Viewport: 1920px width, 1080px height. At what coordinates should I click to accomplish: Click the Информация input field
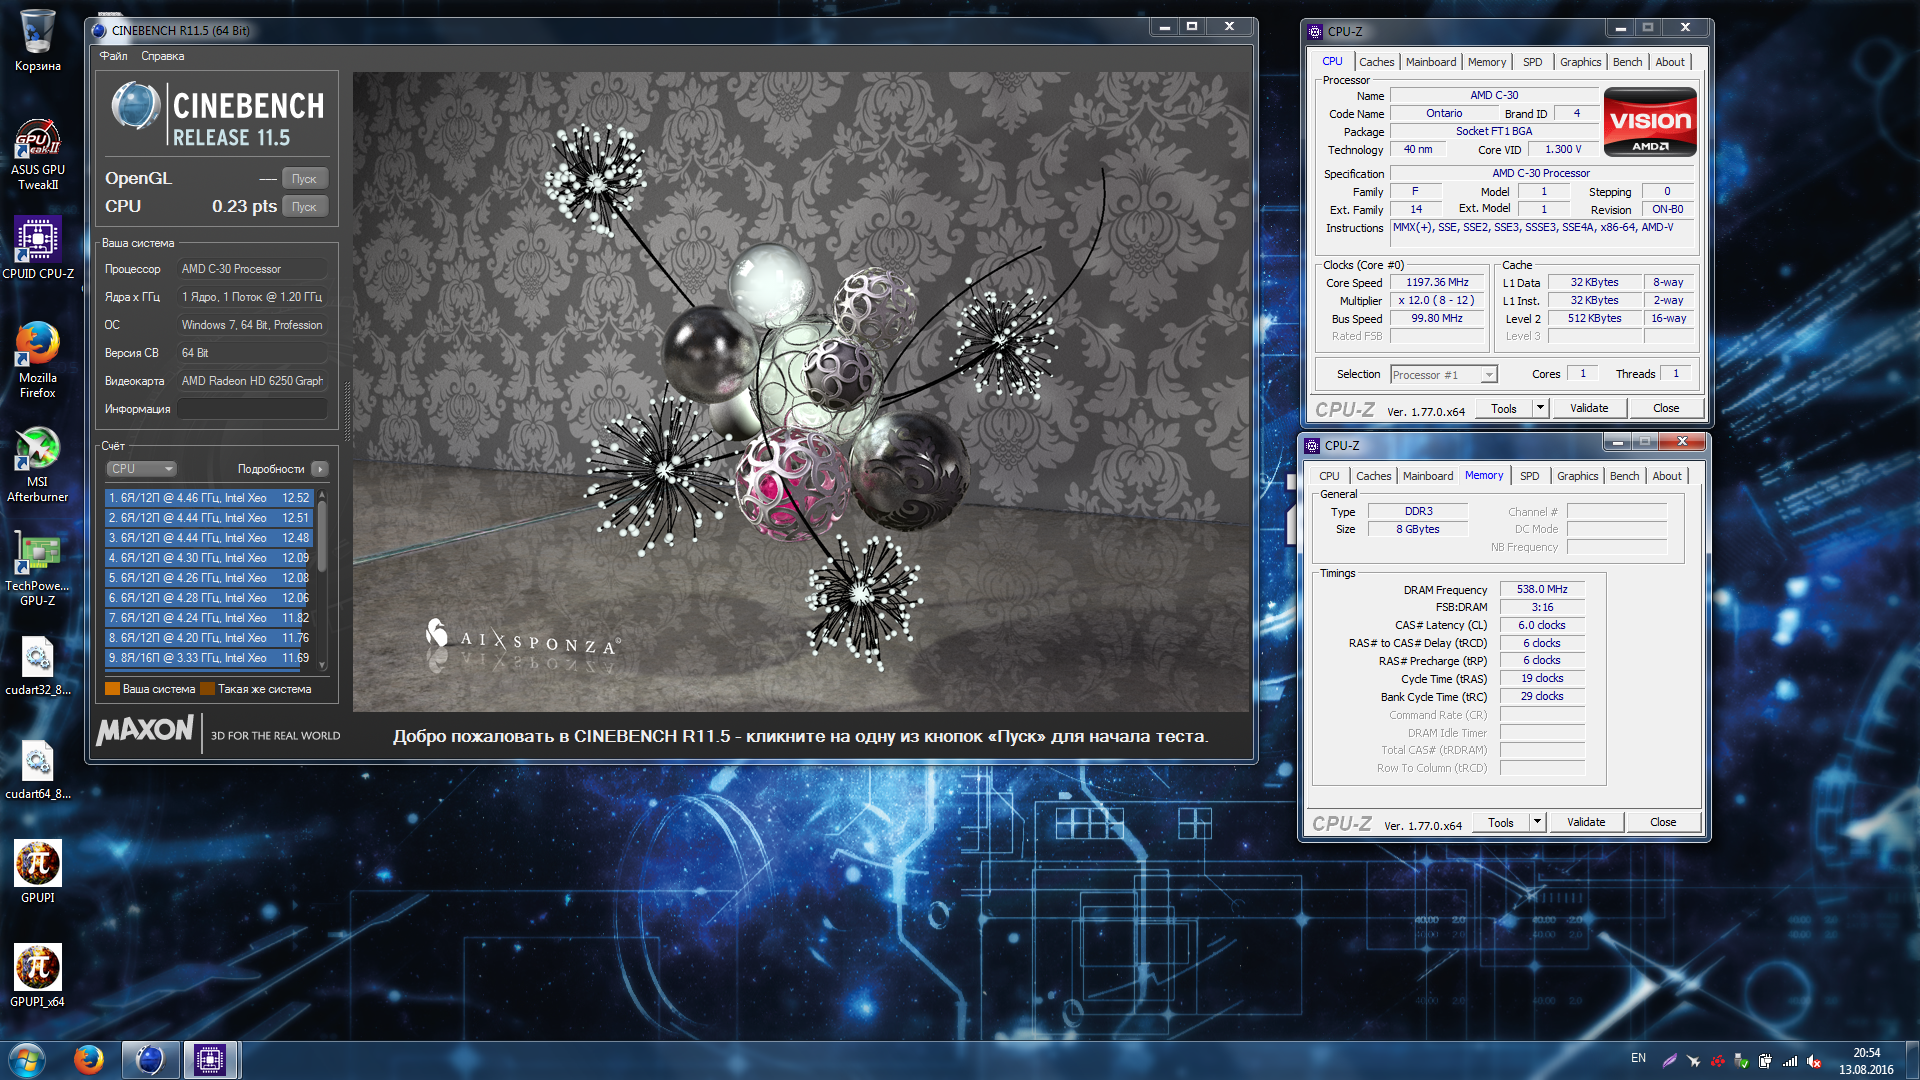pyautogui.click(x=253, y=409)
